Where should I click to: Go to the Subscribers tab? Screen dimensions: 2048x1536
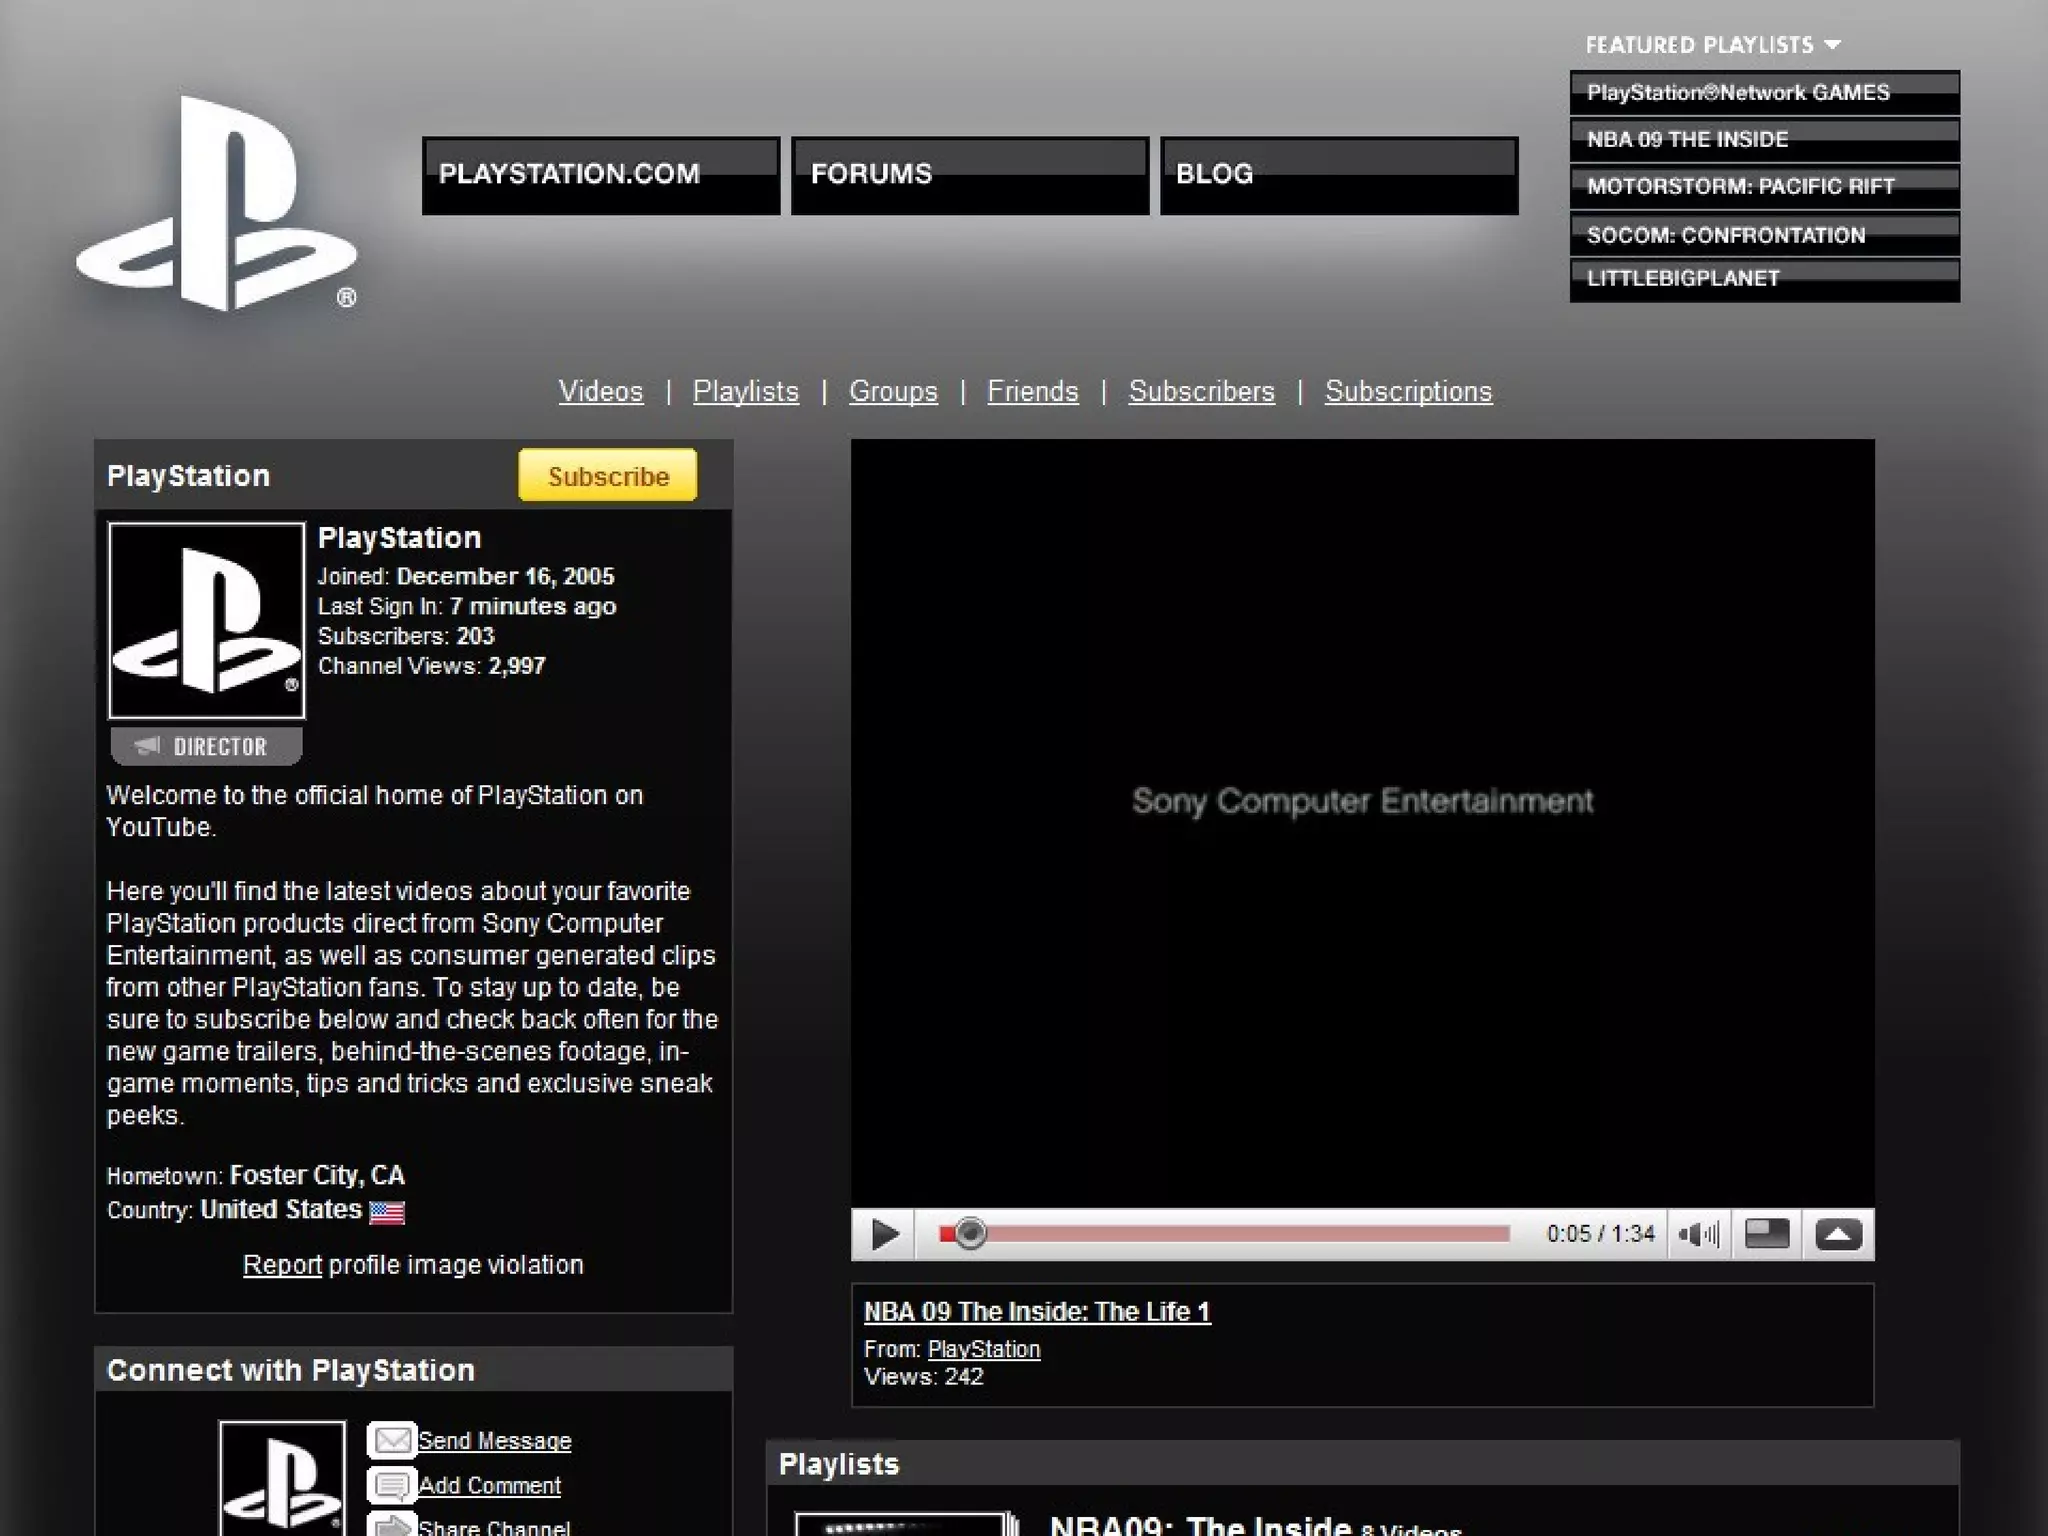click(x=1201, y=391)
